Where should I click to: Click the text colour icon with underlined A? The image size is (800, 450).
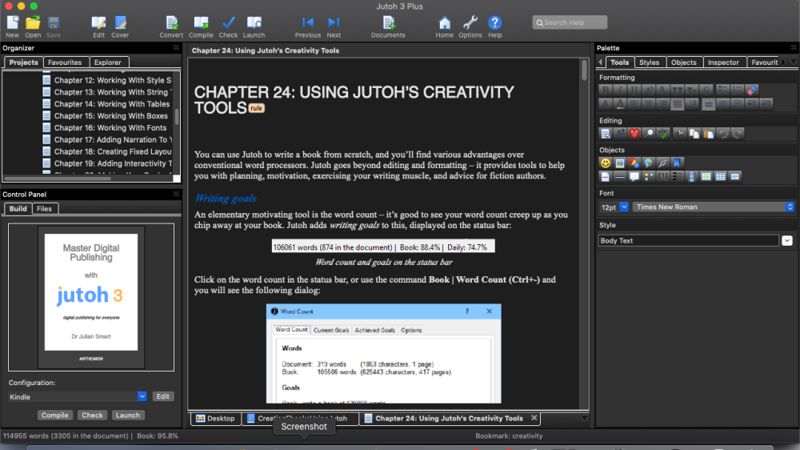pyautogui.click(x=620, y=104)
